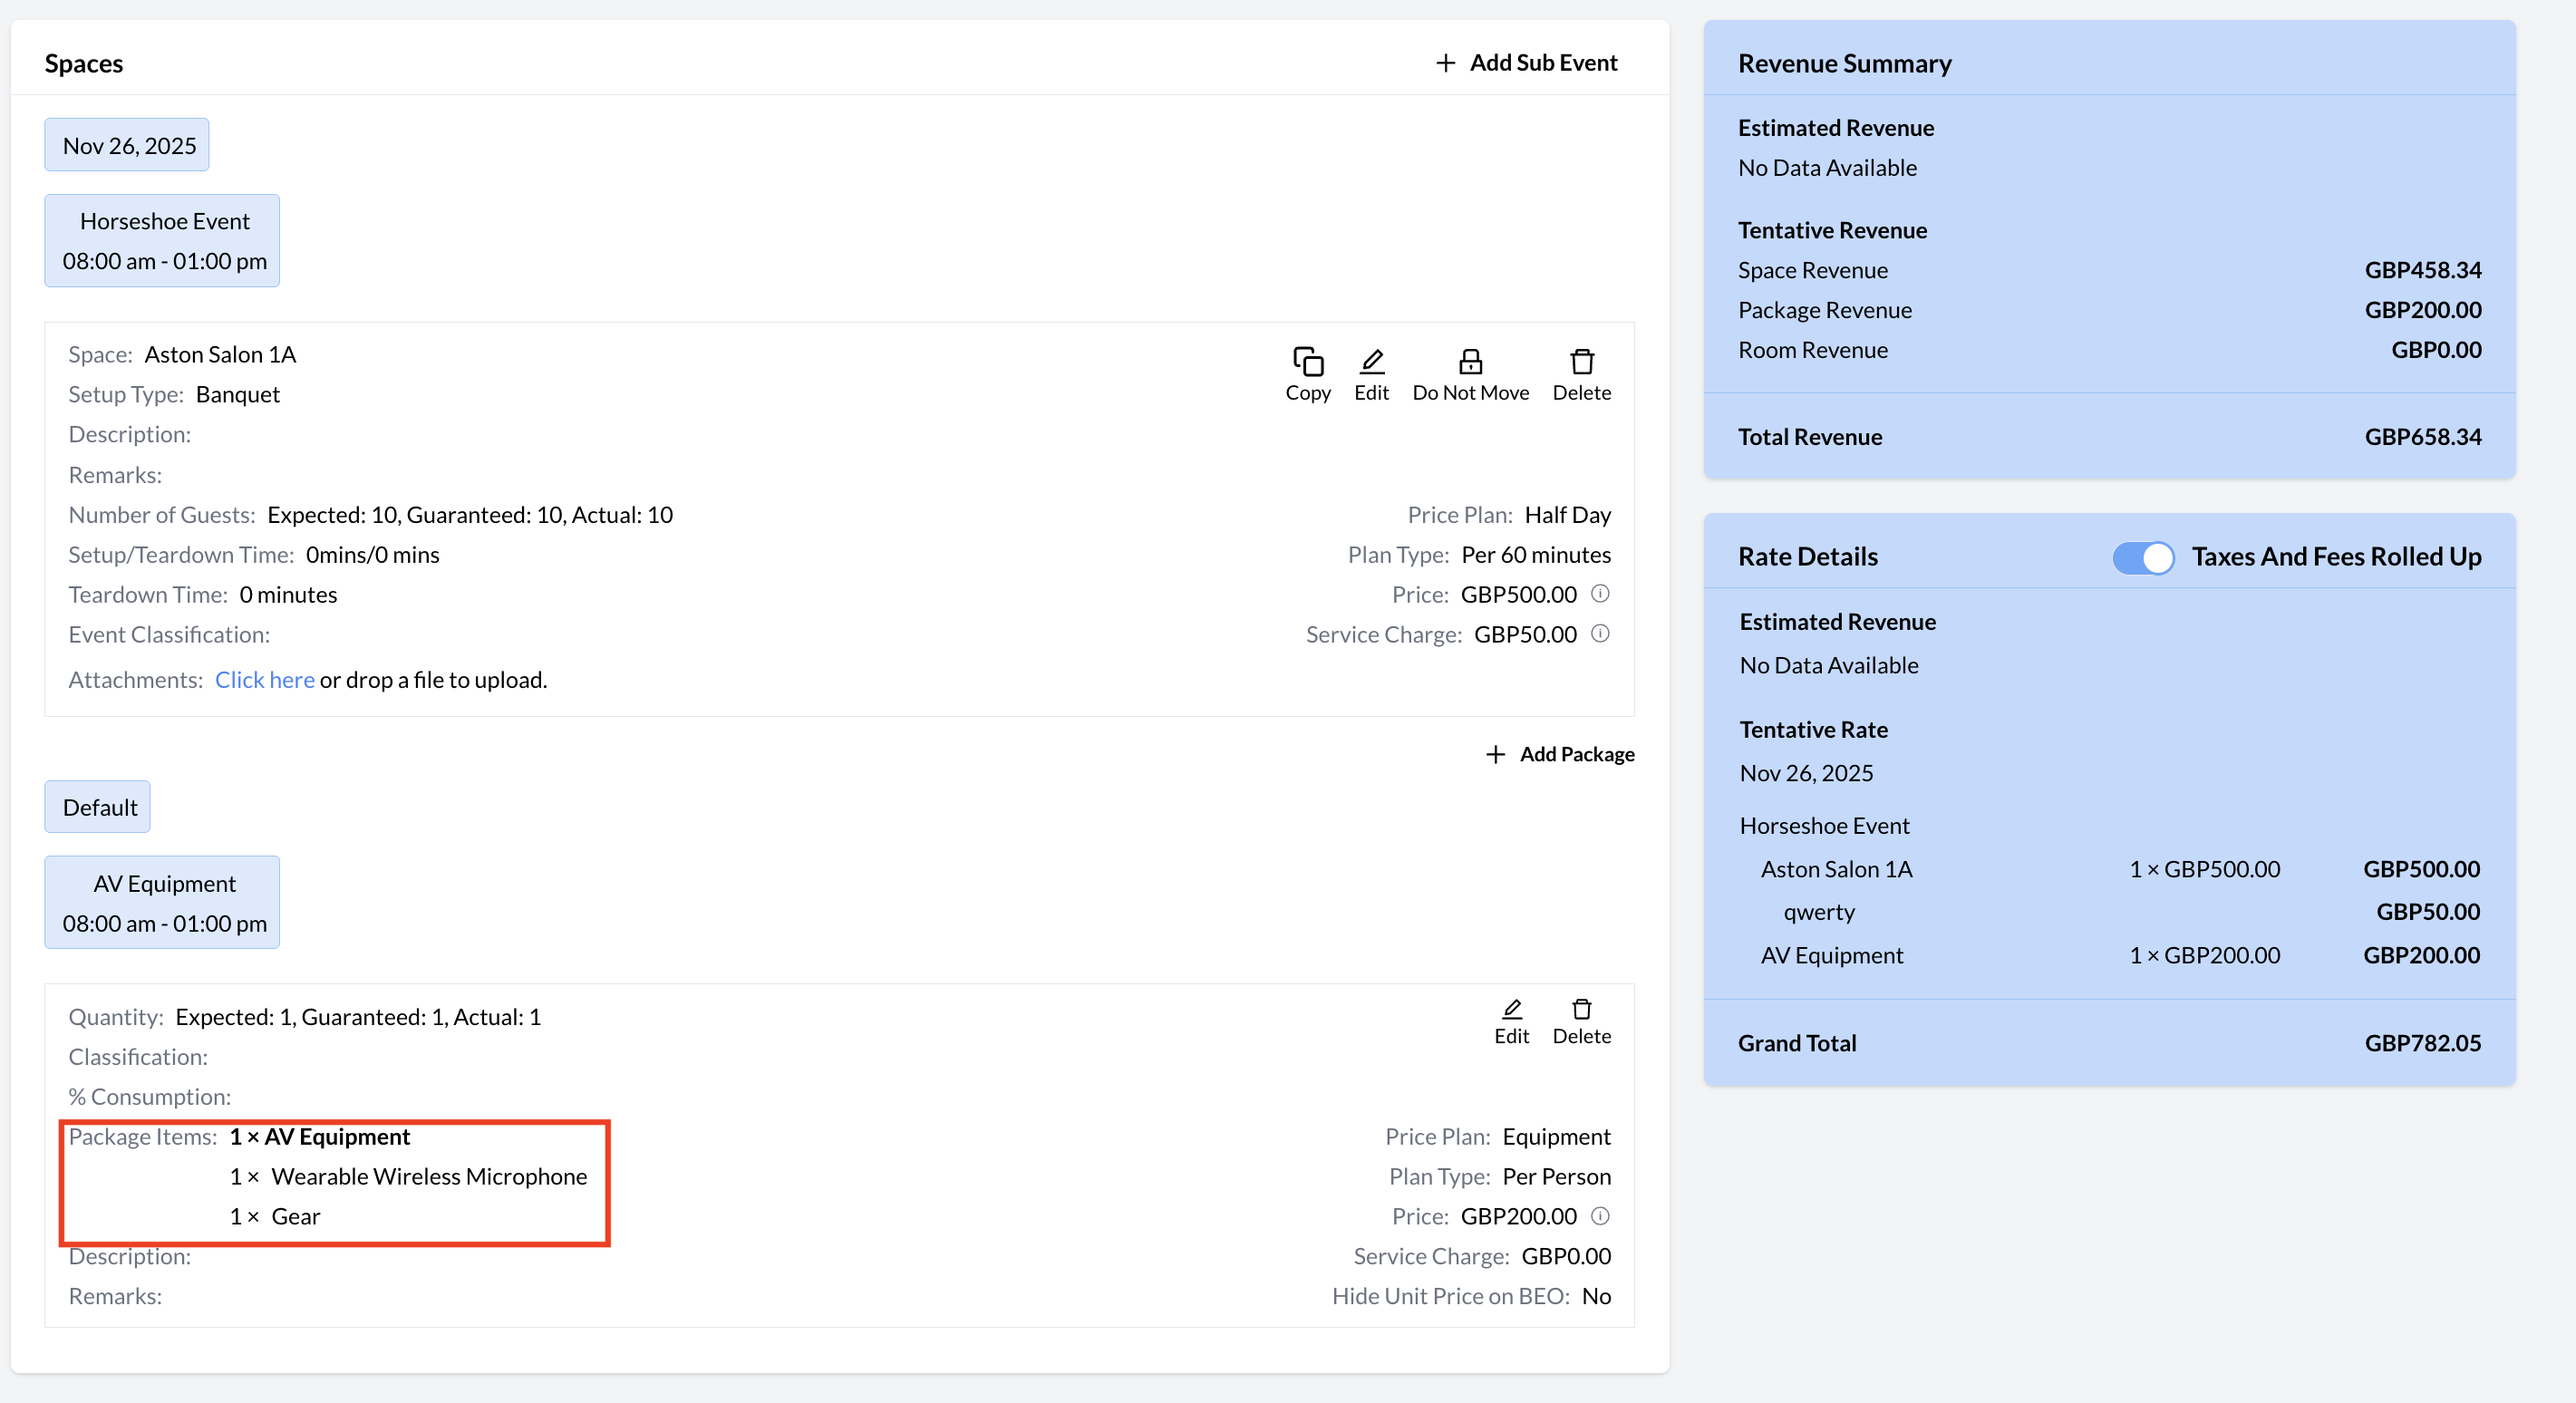Click Add Package button
2576x1403 pixels.
(x=1560, y=754)
